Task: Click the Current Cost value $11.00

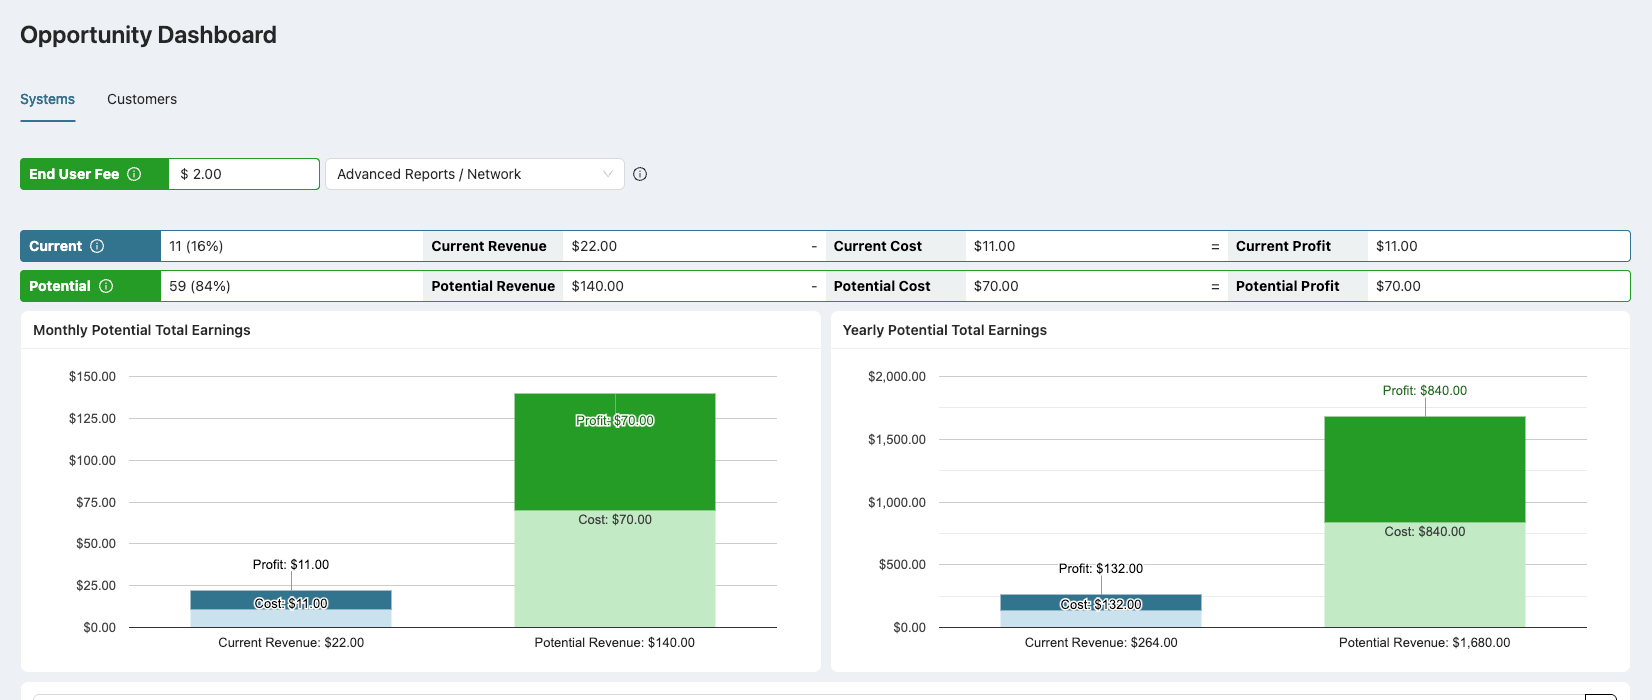Action: pyautogui.click(x=994, y=246)
